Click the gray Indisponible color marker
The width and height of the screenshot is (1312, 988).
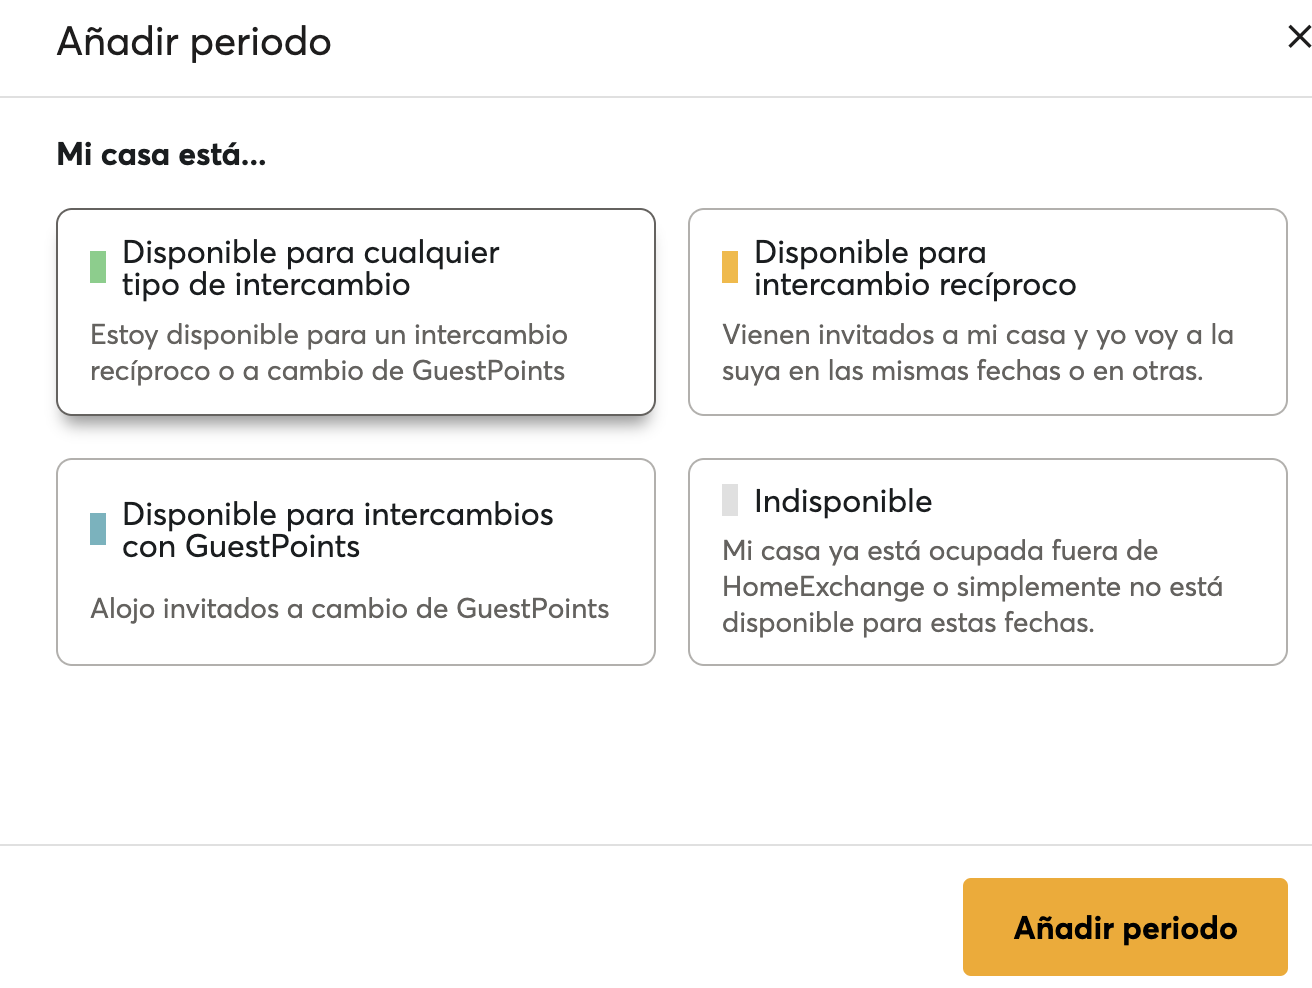pyautogui.click(x=730, y=500)
